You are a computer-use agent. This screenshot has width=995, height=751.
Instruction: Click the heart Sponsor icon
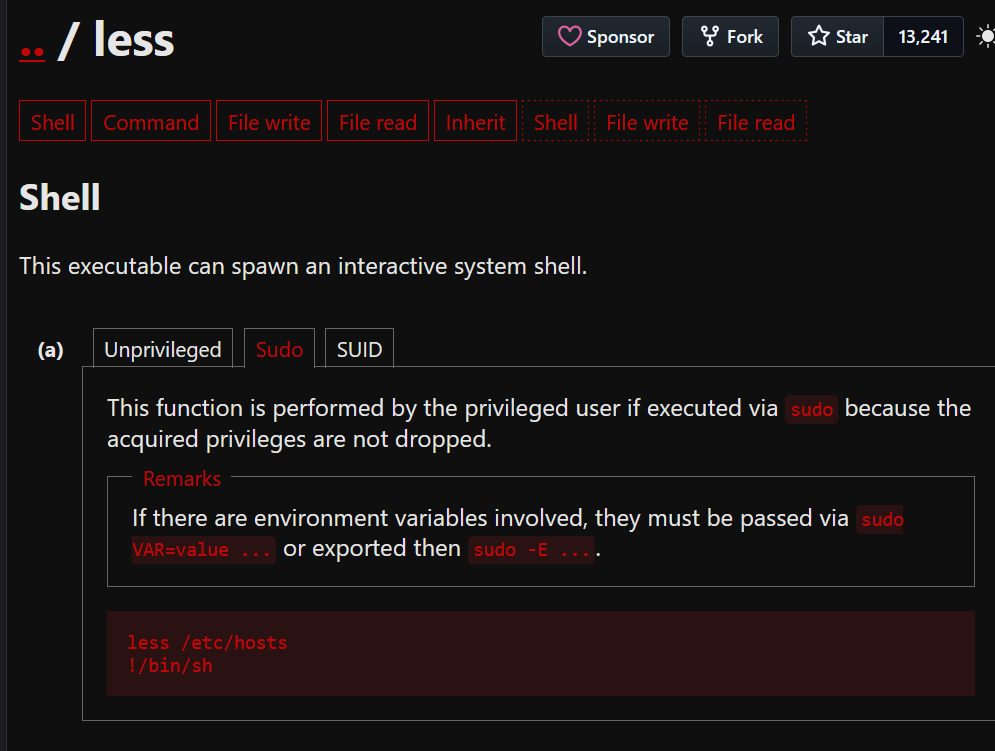[569, 36]
